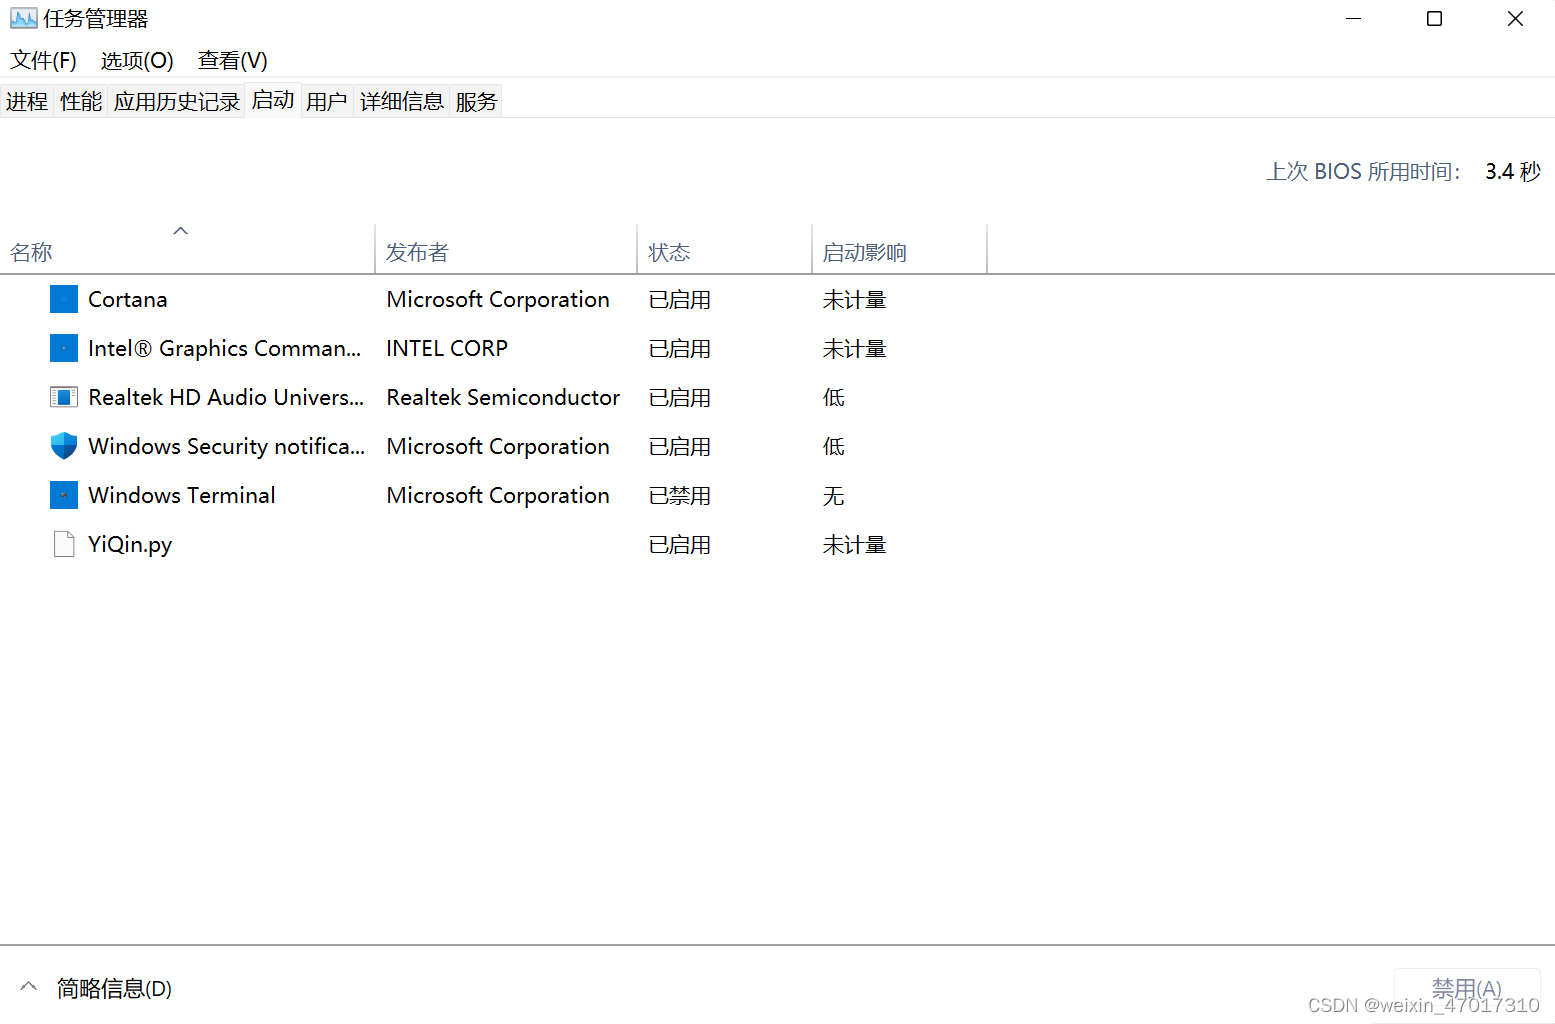The width and height of the screenshot is (1555, 1024).
Task: Click the 3.4 秒 BIOS time value
Action: [x=1513, y=171]
